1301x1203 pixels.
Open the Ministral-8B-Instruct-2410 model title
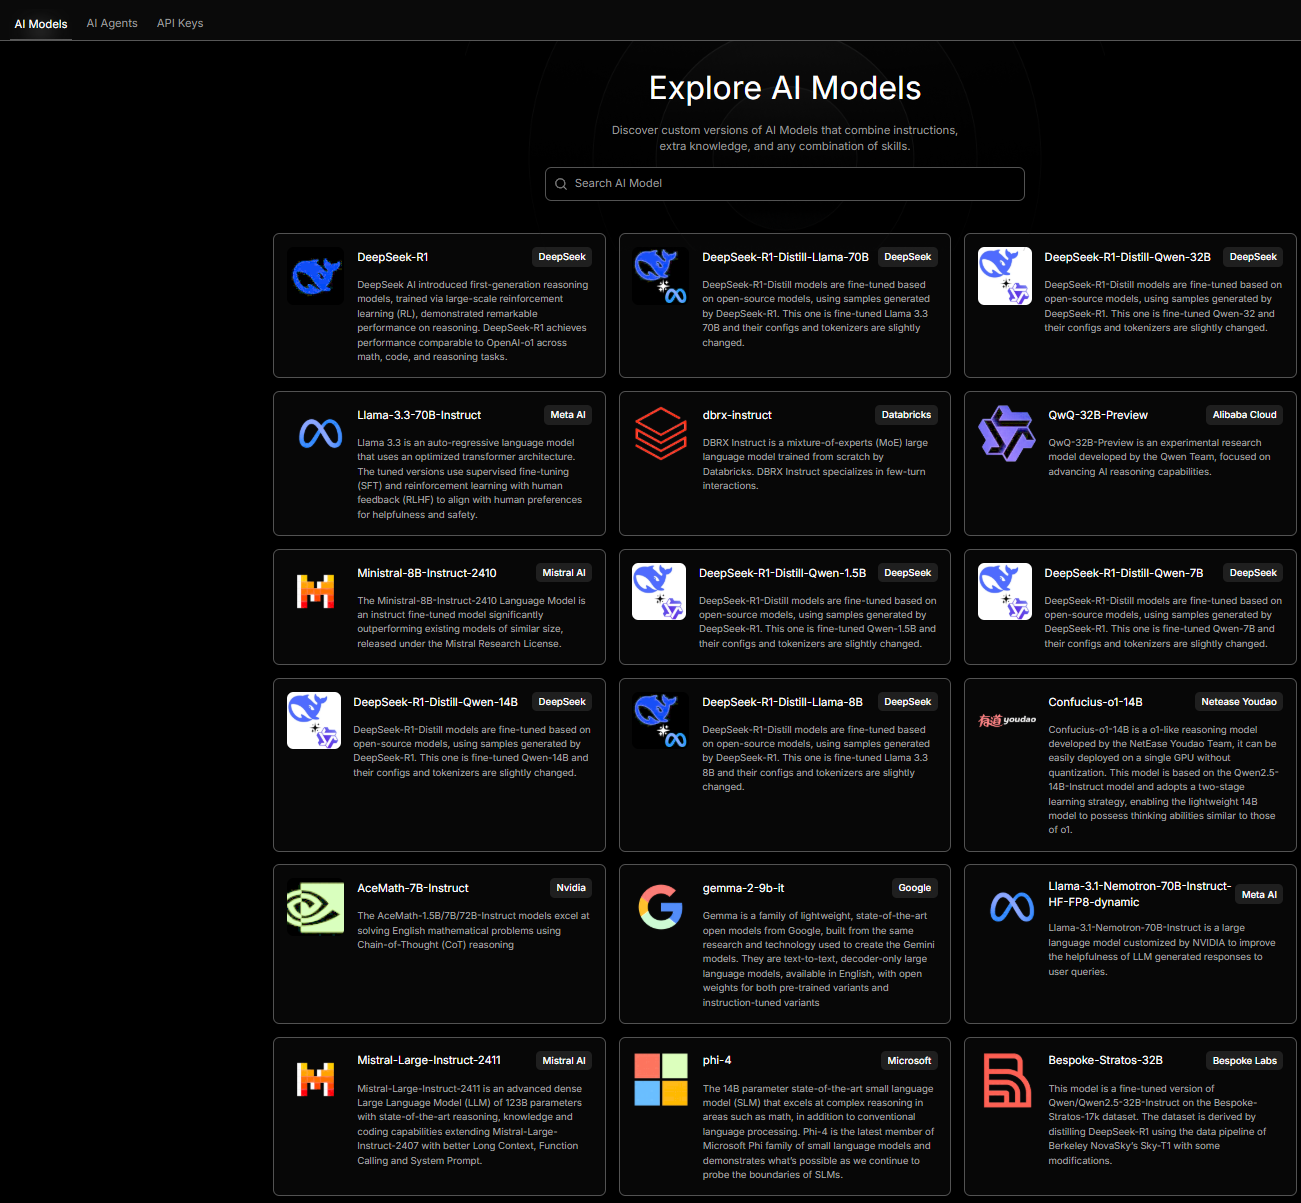click(x=427, y=573)
